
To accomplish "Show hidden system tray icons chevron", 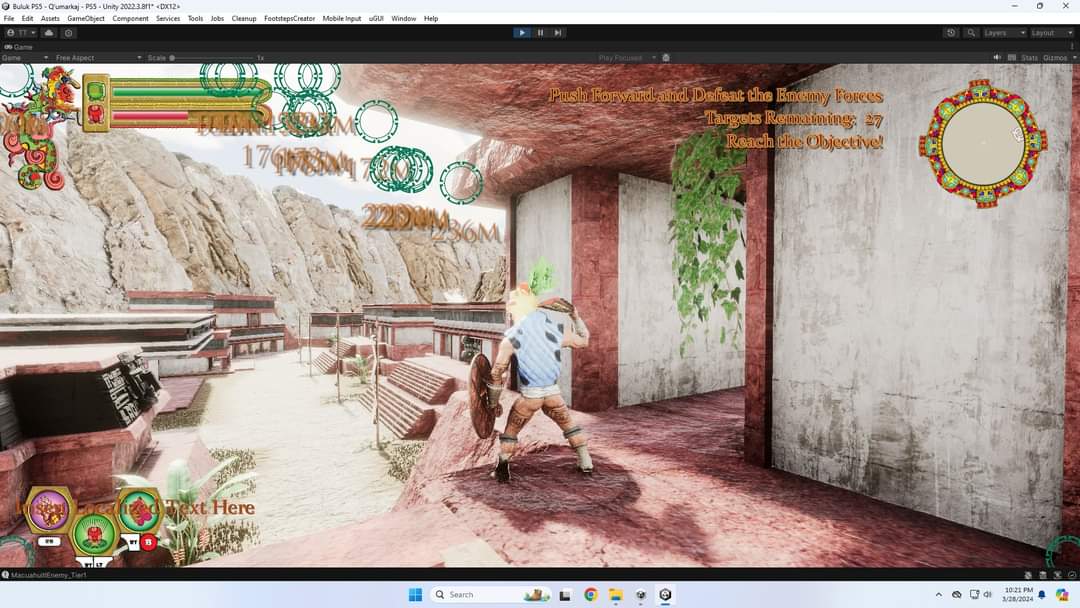I will (x=938, y=594).
